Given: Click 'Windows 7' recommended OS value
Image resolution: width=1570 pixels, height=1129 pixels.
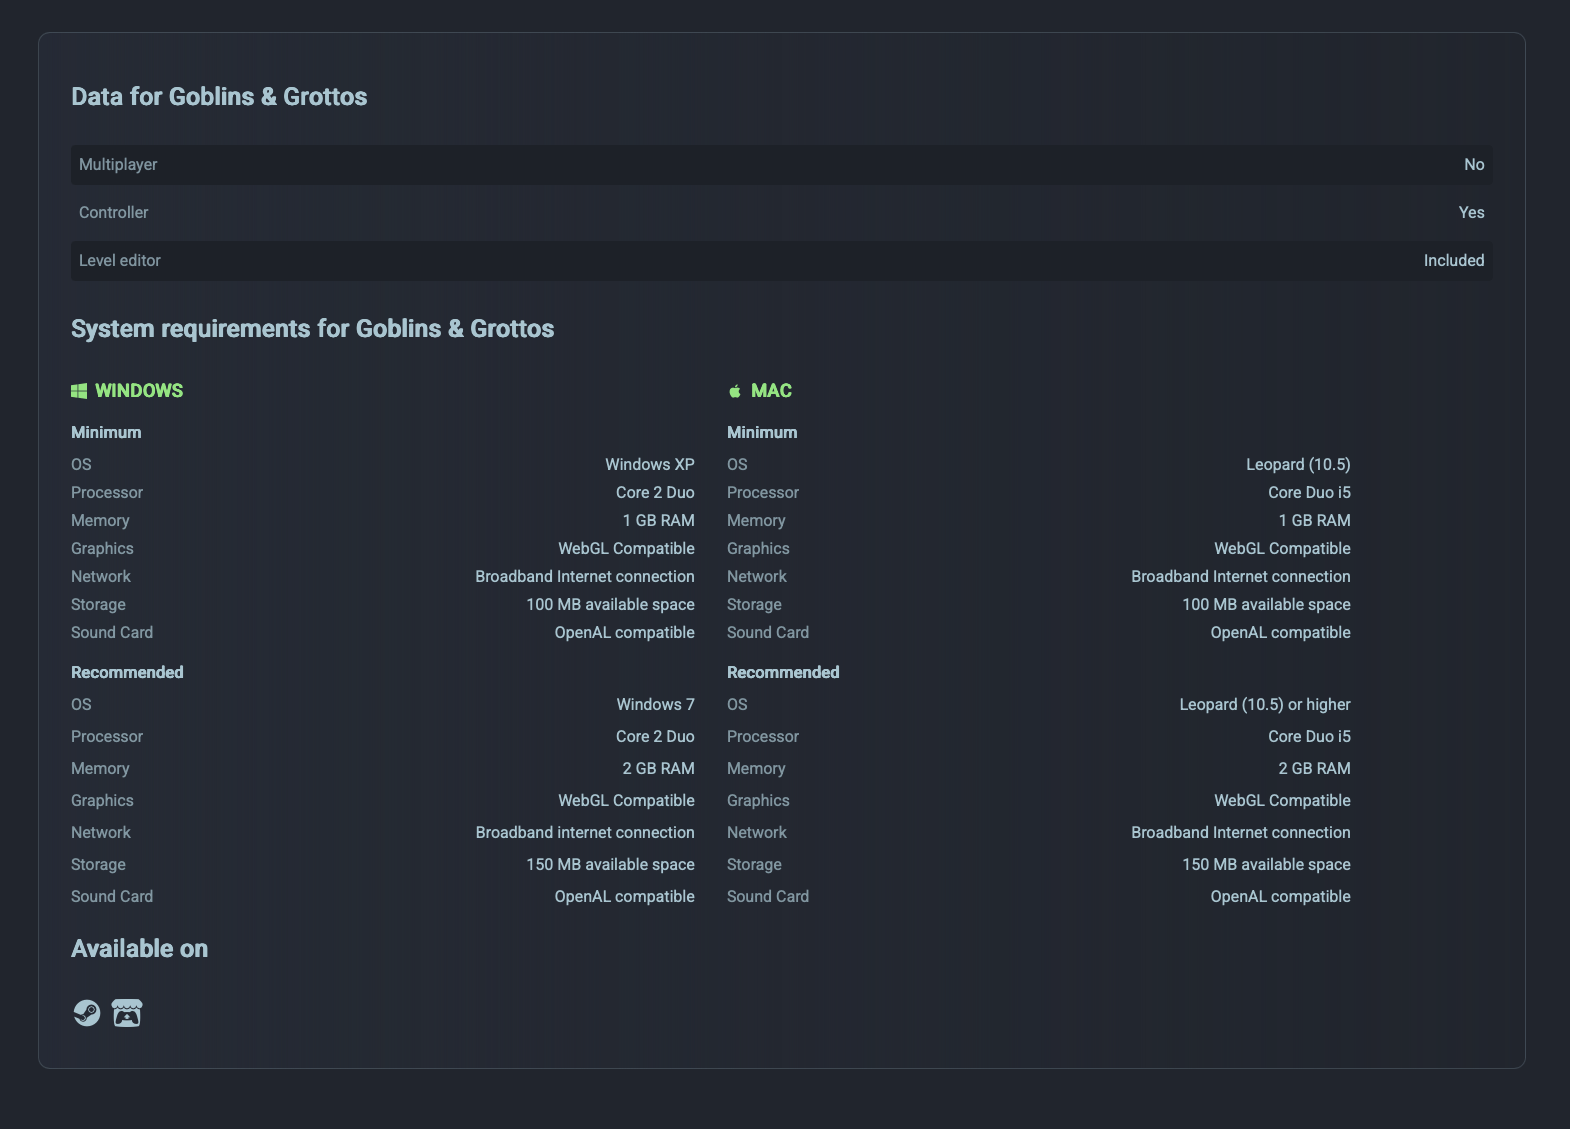Looking at the screenshot, I should click(x=655, y=704).
